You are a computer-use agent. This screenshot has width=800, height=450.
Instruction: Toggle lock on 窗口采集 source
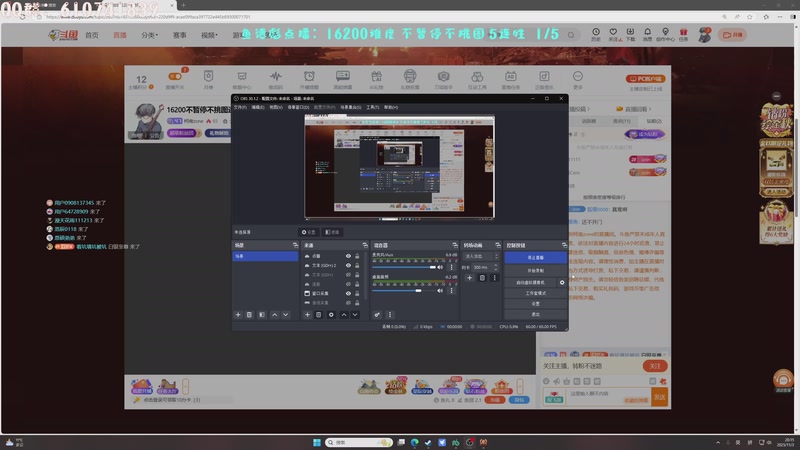coord(357,293)
